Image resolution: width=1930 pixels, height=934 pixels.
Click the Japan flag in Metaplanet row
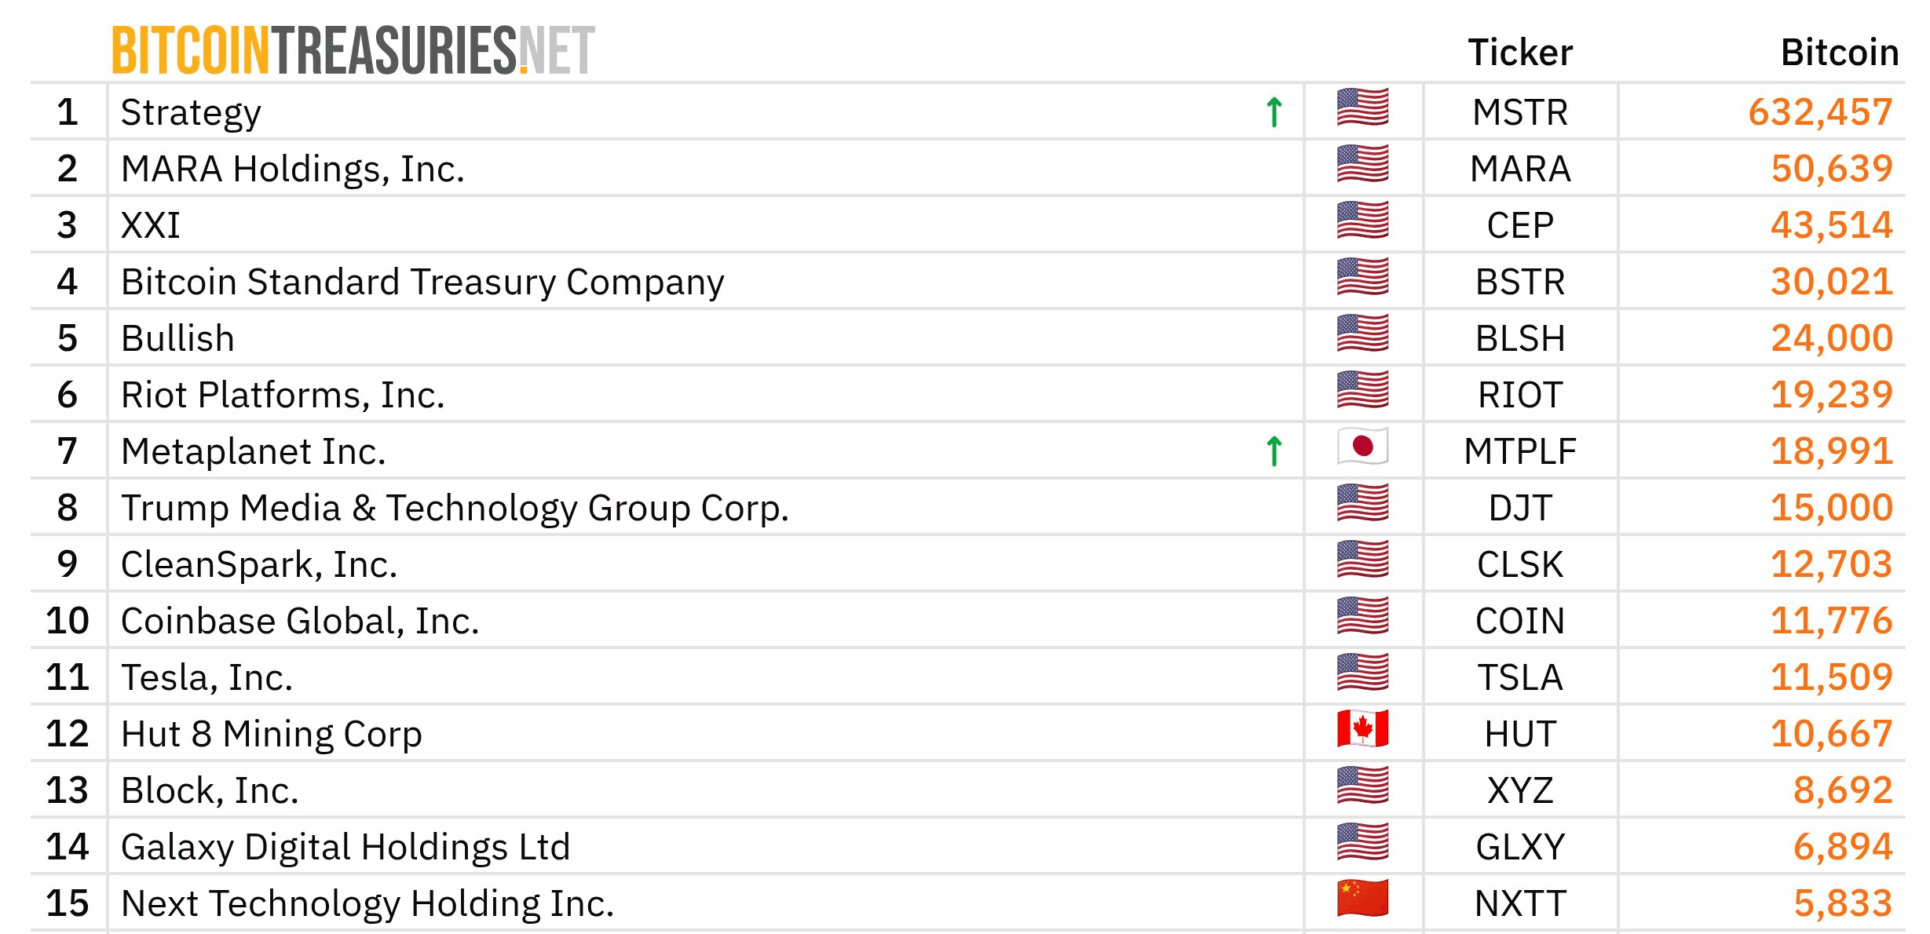click(x=1362, y=447)
